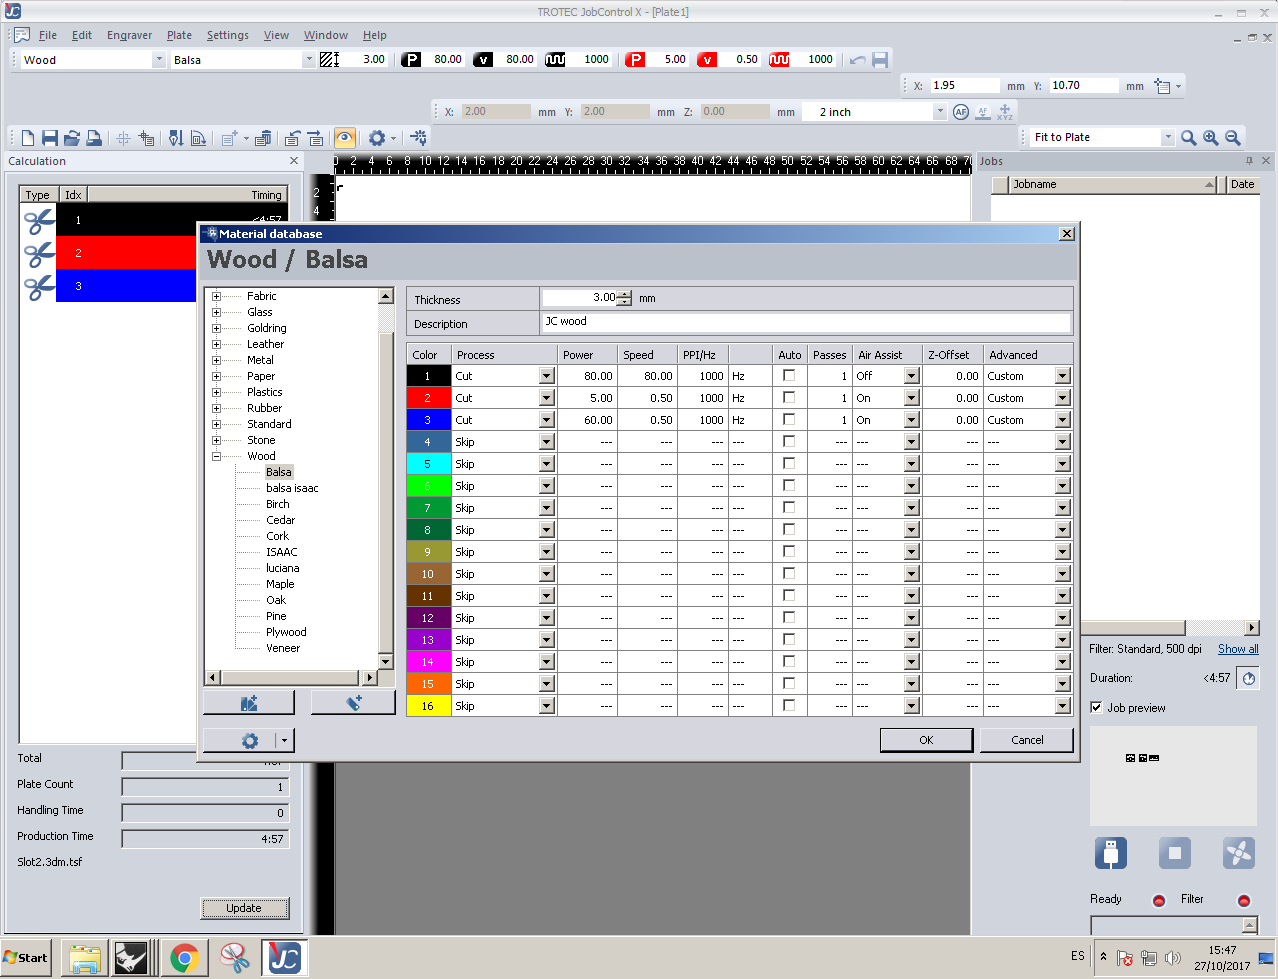The width and height of the screenshot is (1278, 979).
Task: Open the Settings menu
Action: pos(227,35)
